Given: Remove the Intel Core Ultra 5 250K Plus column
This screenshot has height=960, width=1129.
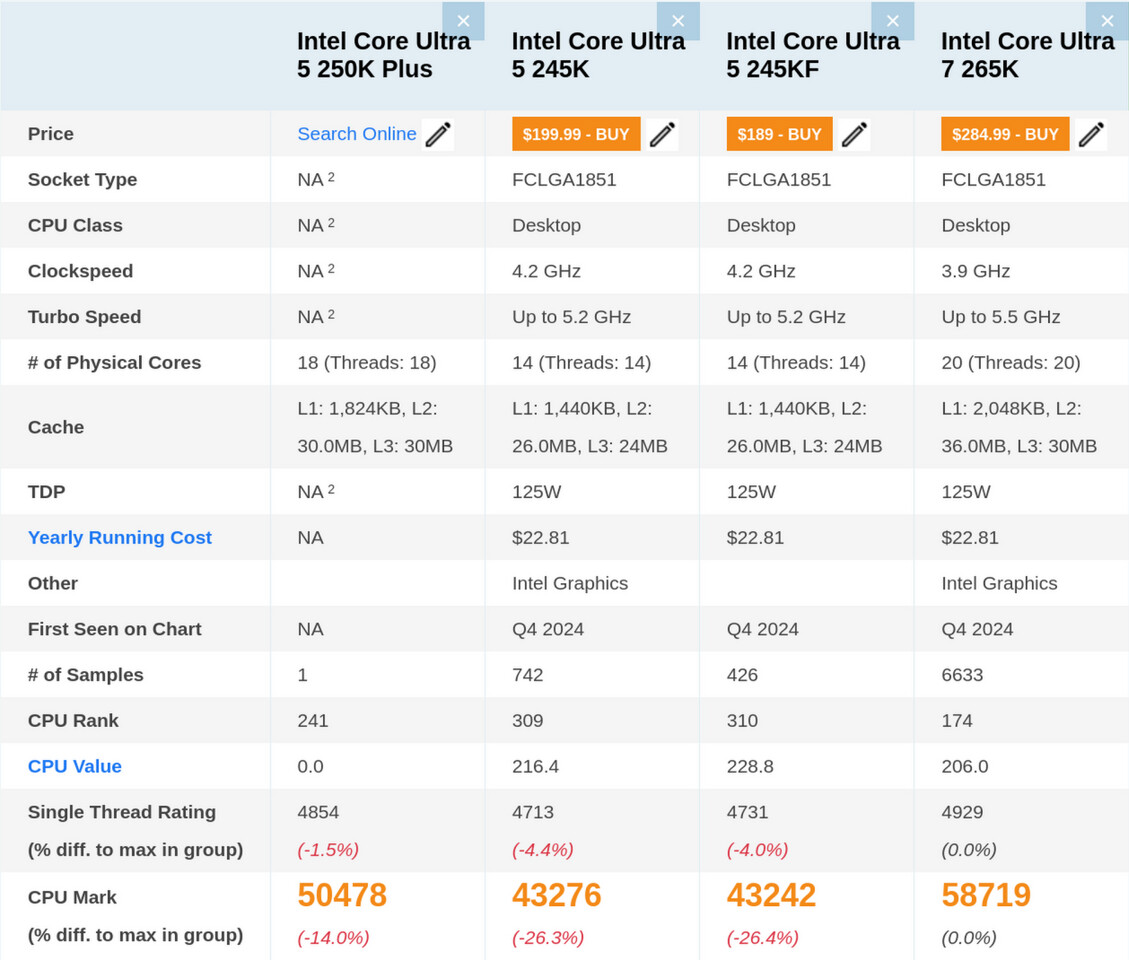Looking at the screenshot, I should [463, 20].
